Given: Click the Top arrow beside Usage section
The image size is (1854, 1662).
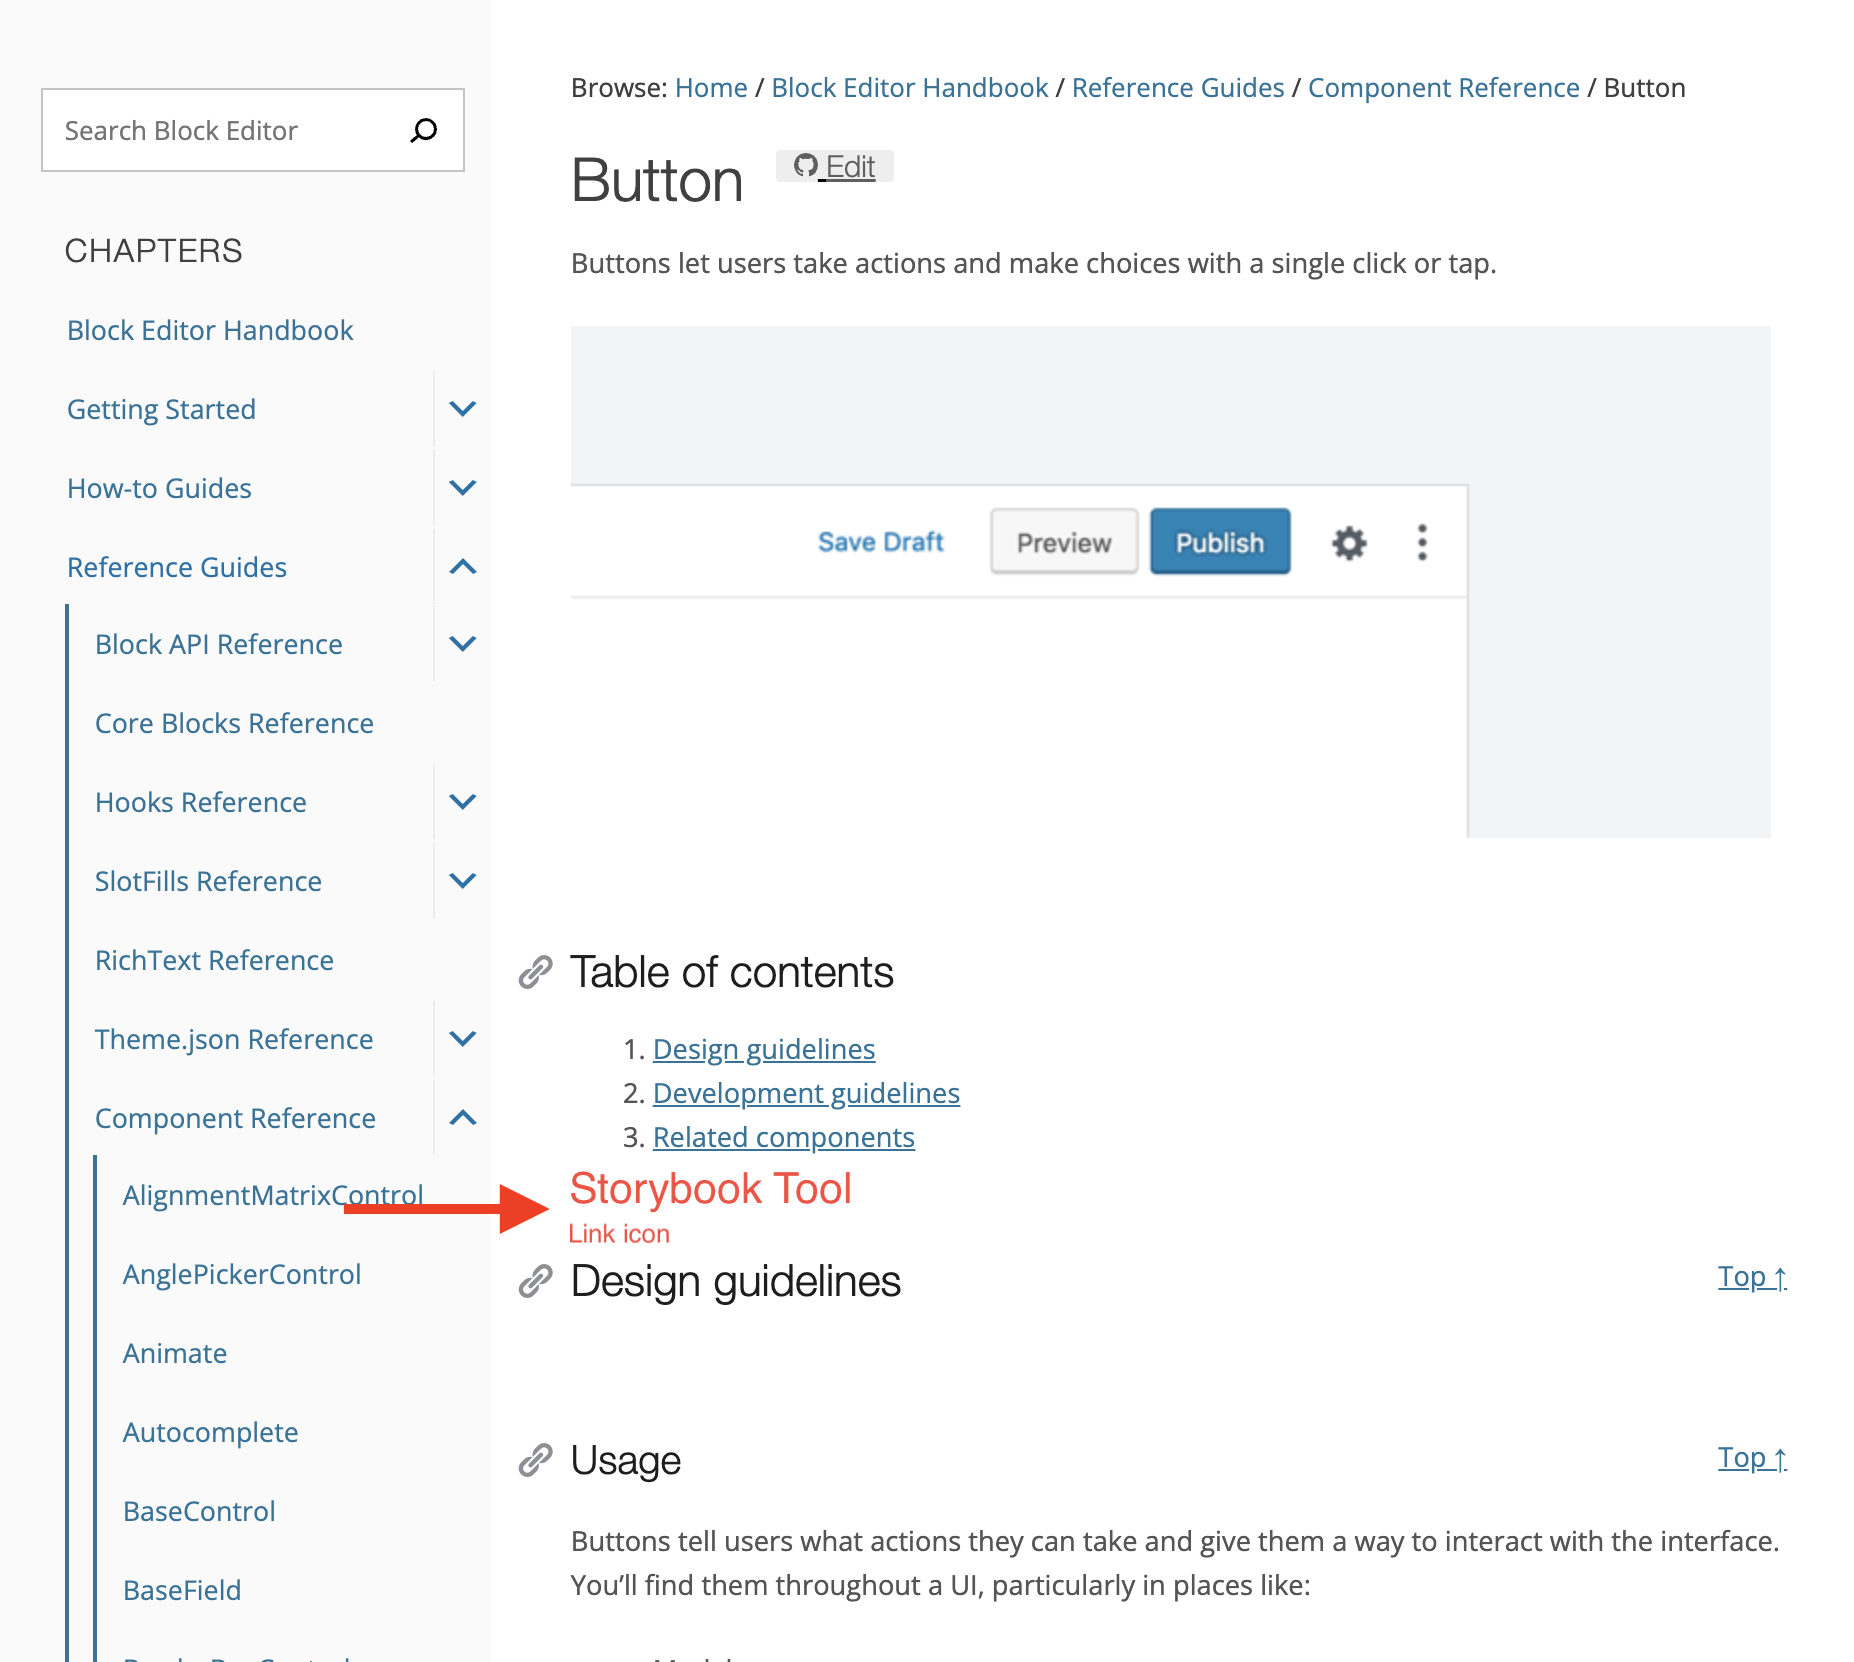Looking at the screenshot, I should click(x=1751, y=1458).
